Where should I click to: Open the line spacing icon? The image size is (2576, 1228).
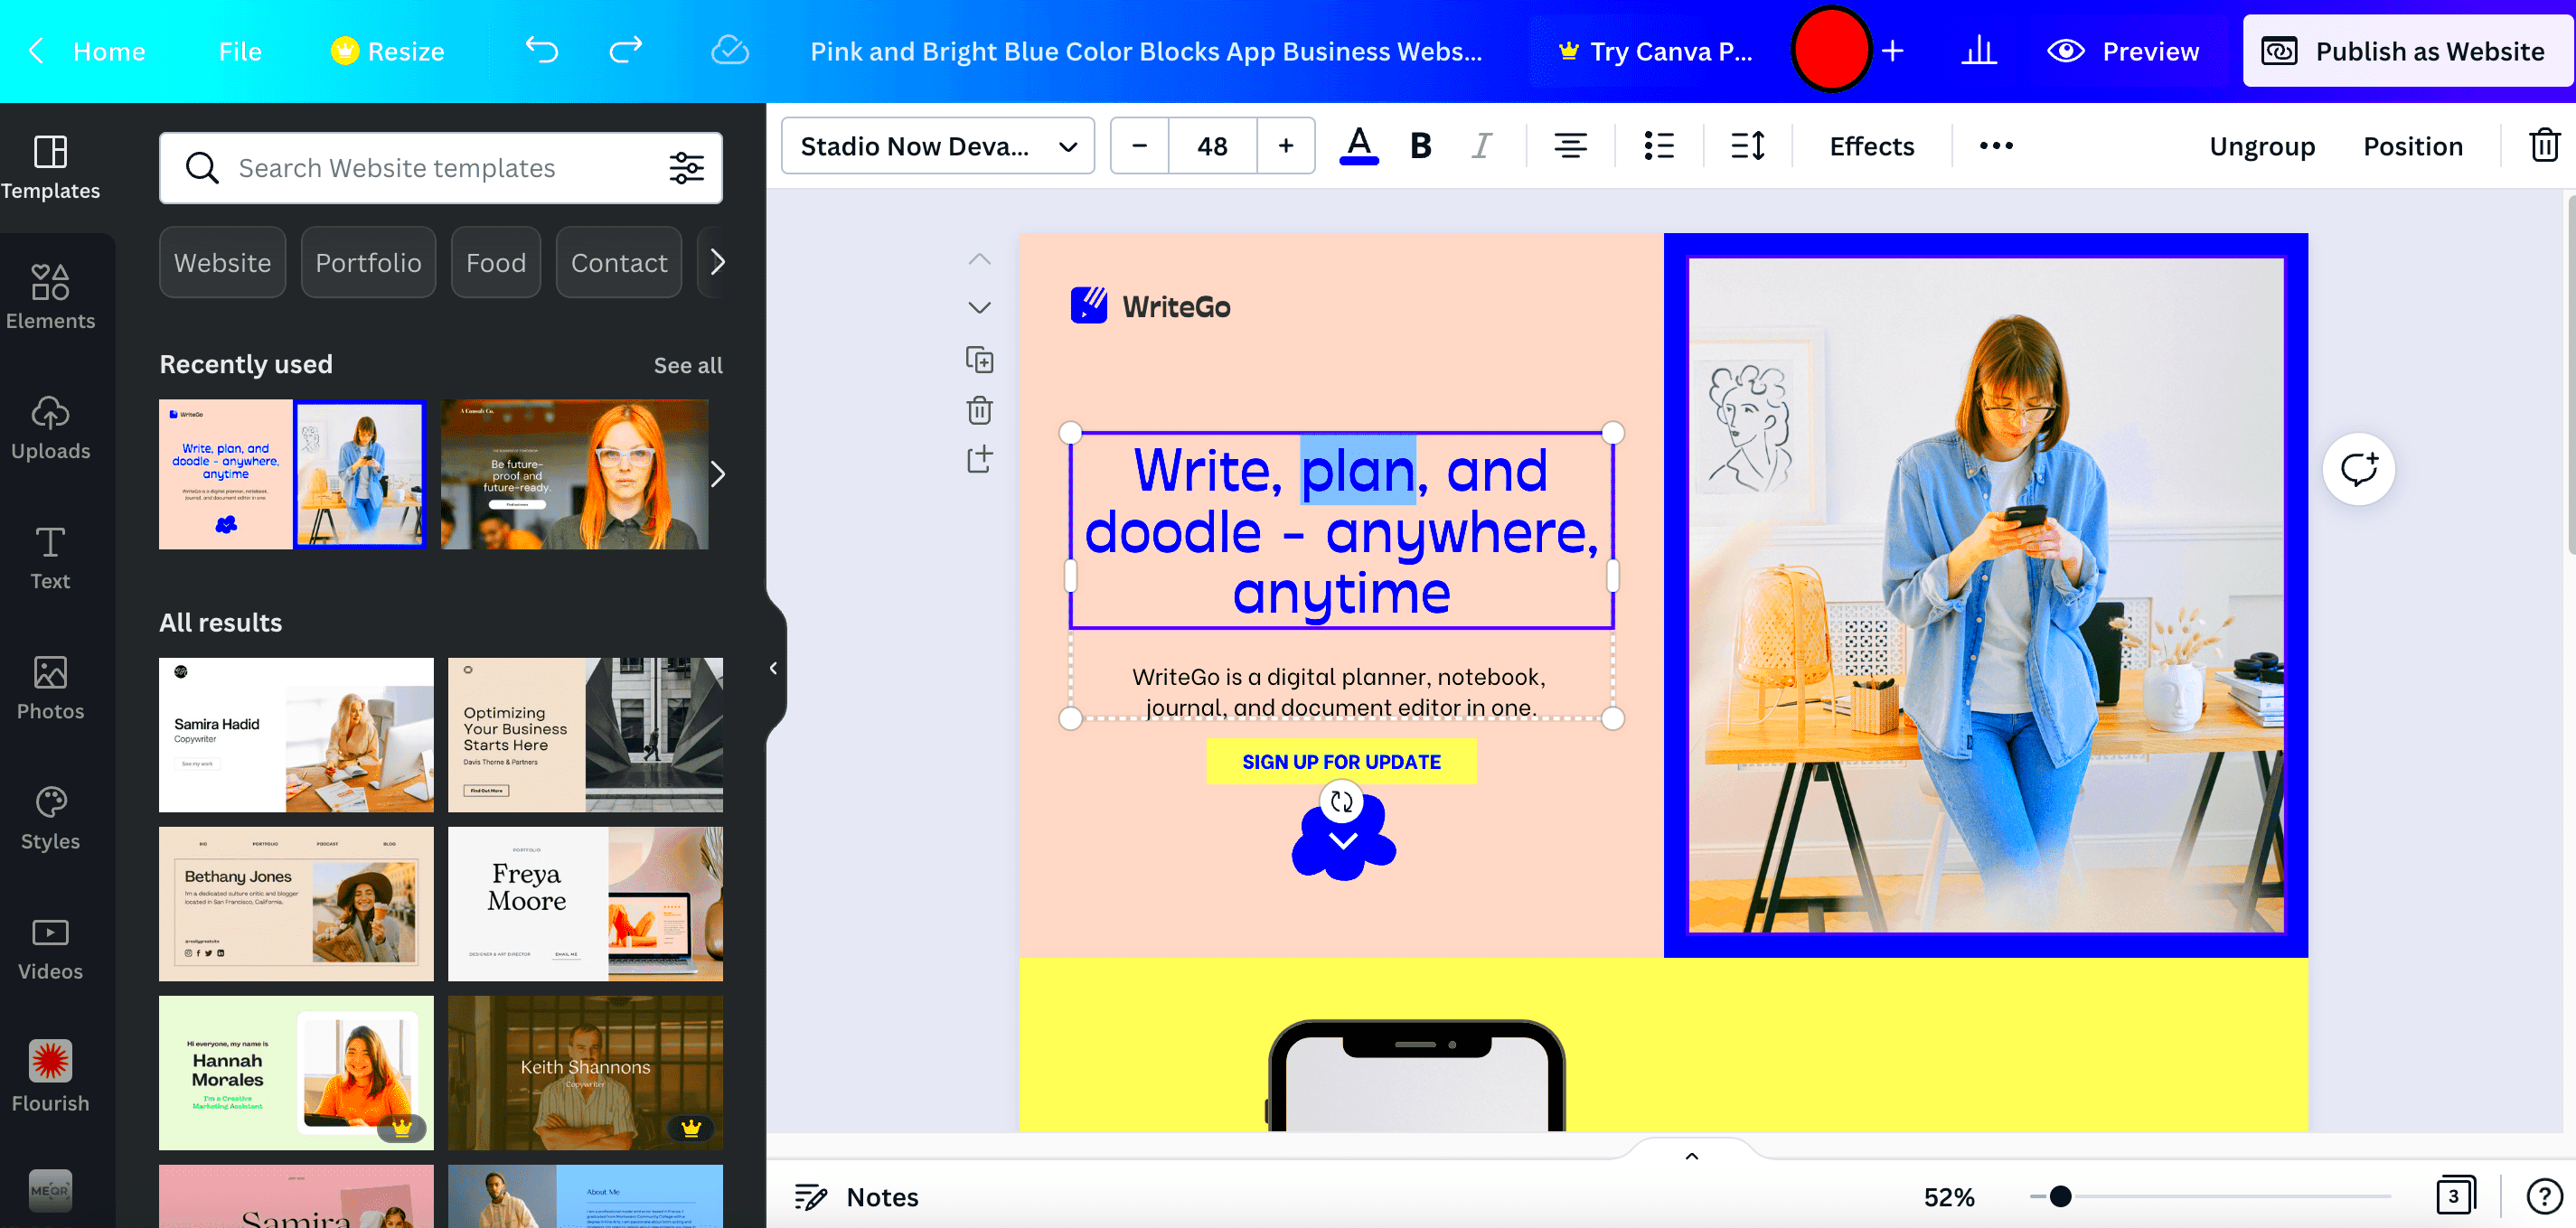[1744, 145]
